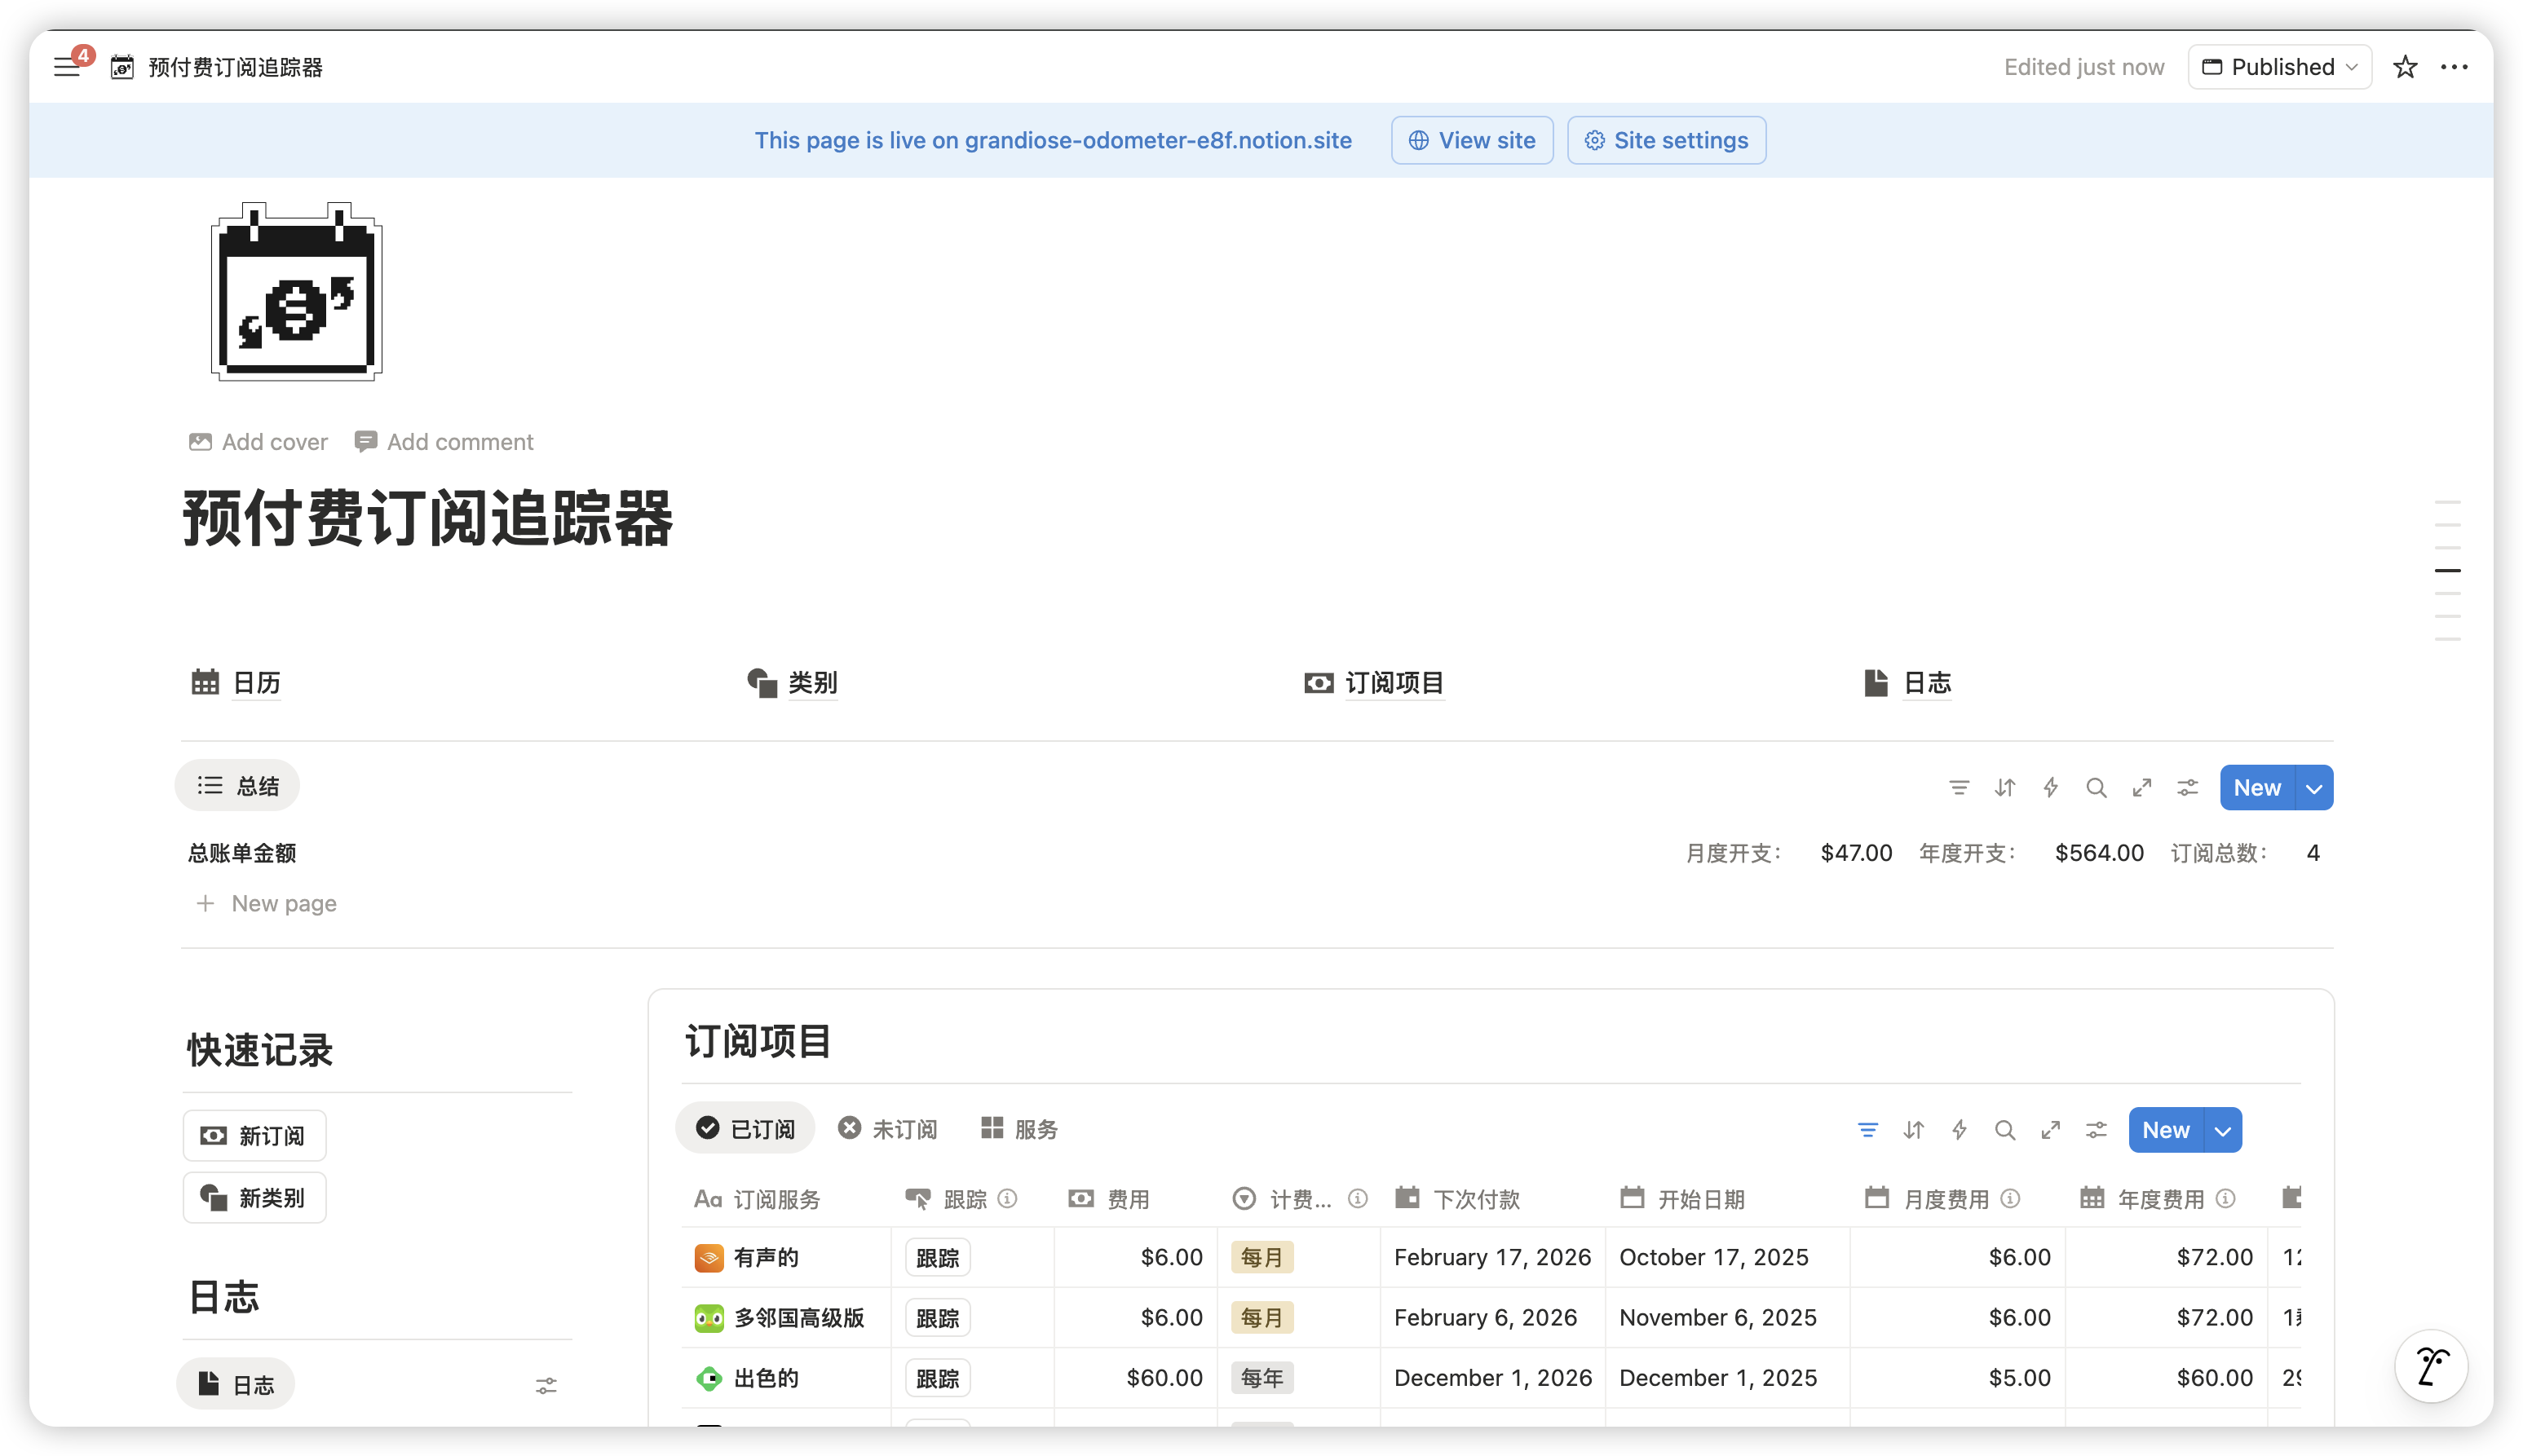This screenshot has width=2523, height=1456.
Task: Click the 新类别 button
Action: [254, 1198]
